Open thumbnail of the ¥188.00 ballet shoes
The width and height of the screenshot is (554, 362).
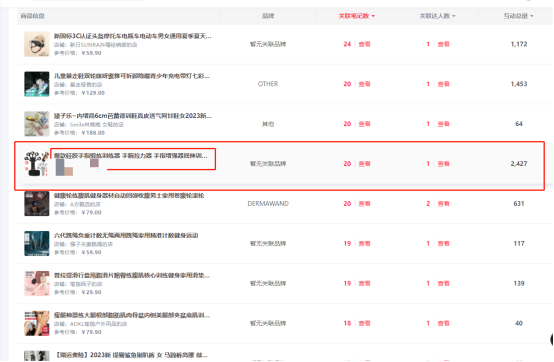37,124
